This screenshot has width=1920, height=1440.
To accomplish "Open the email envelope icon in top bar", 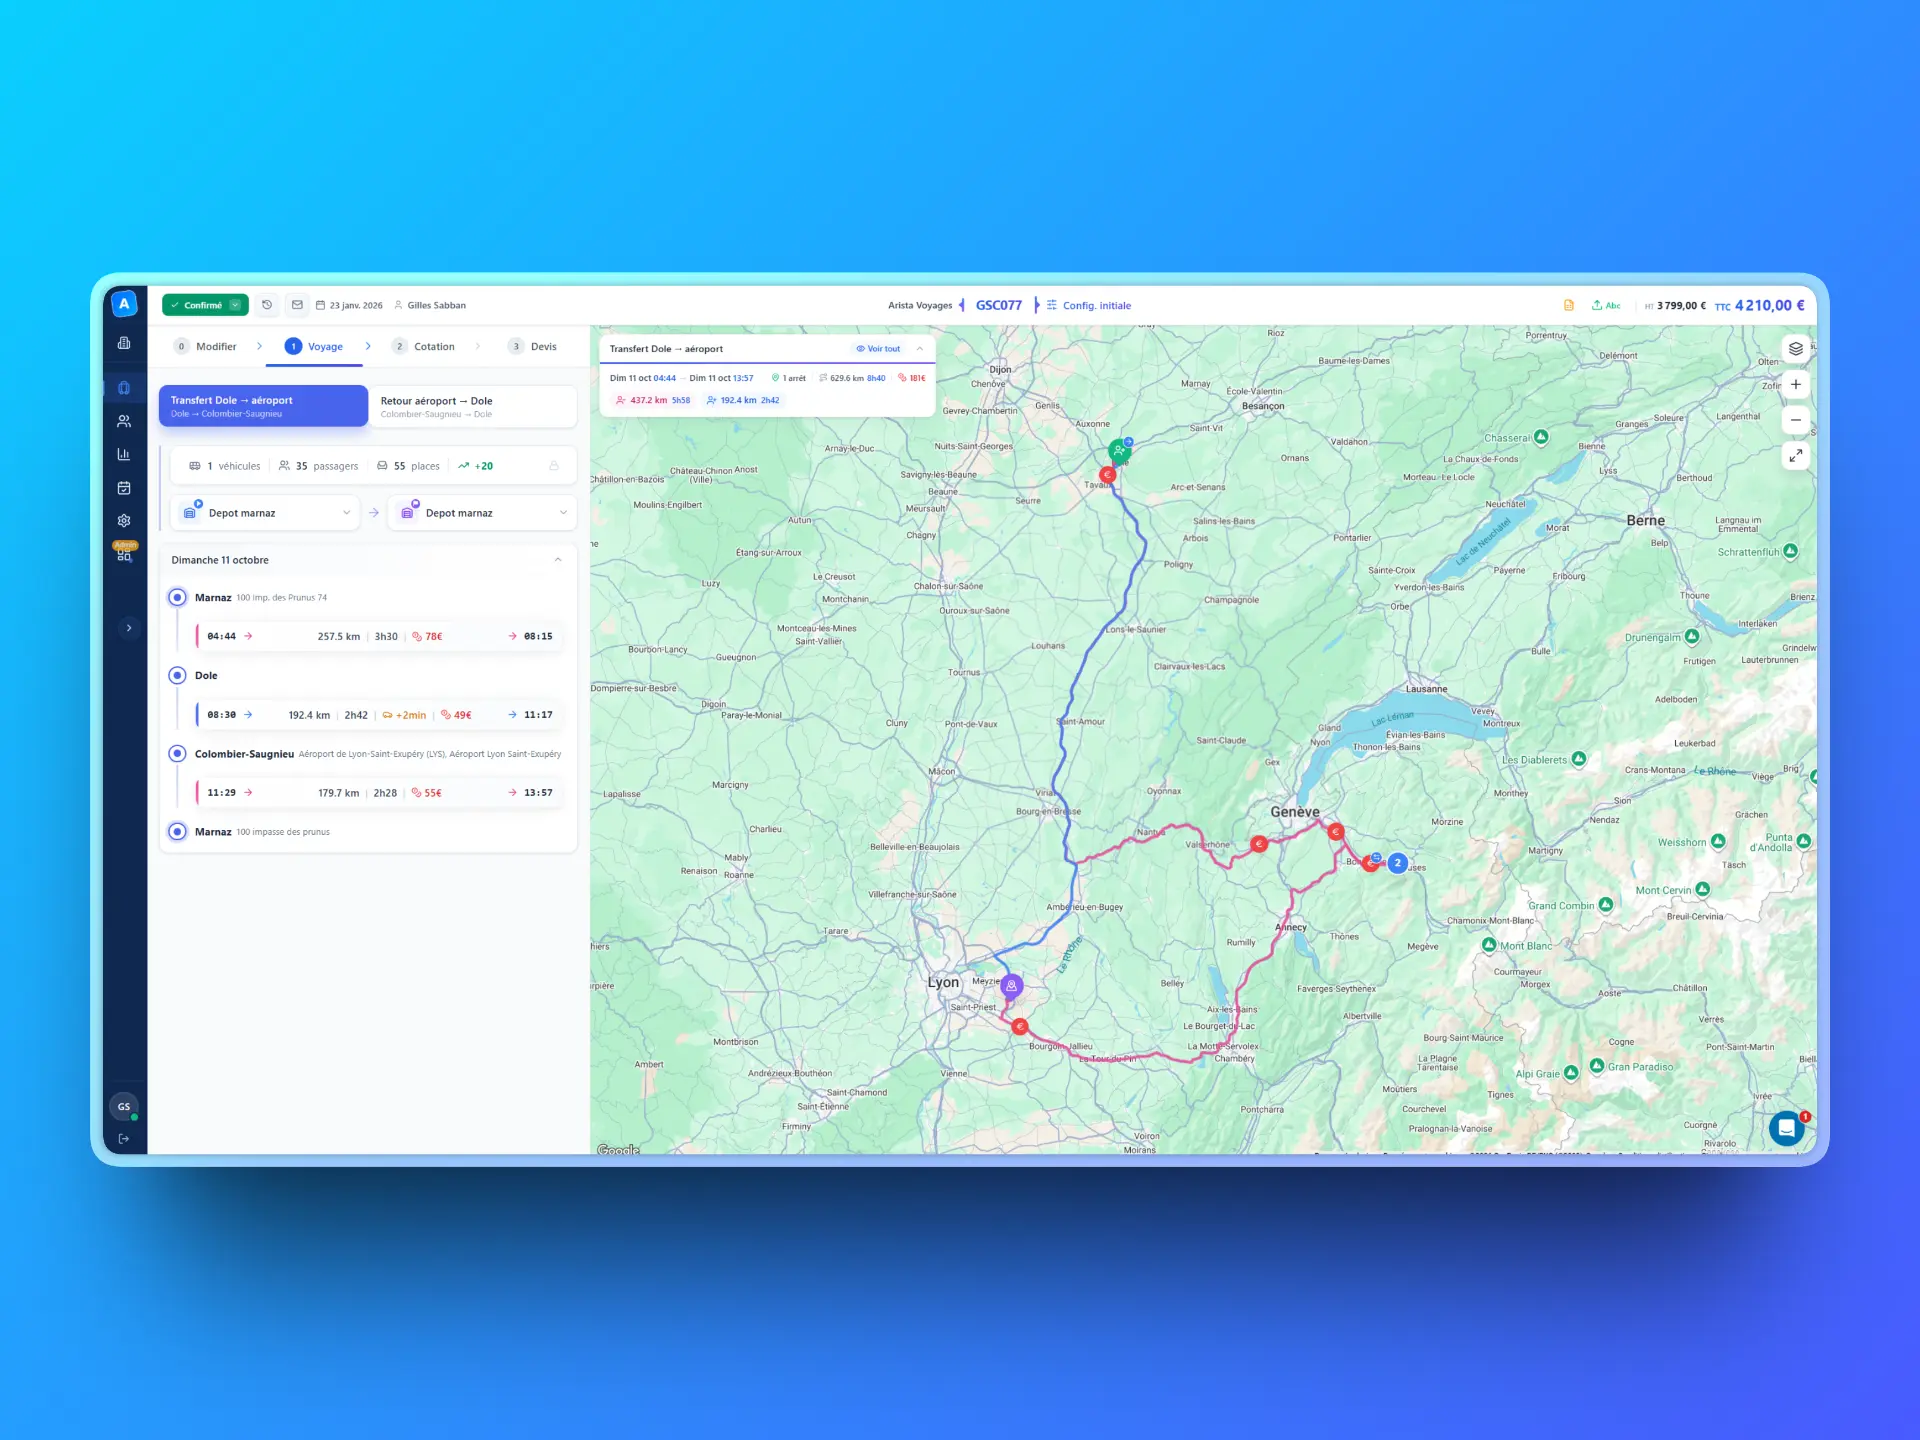I will tap(297, 305).
